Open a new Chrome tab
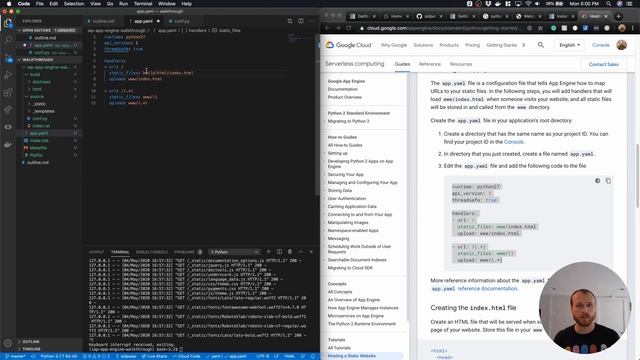Image resolution: width=640 pixels, height=360 pixels. [x=618, y=16]
